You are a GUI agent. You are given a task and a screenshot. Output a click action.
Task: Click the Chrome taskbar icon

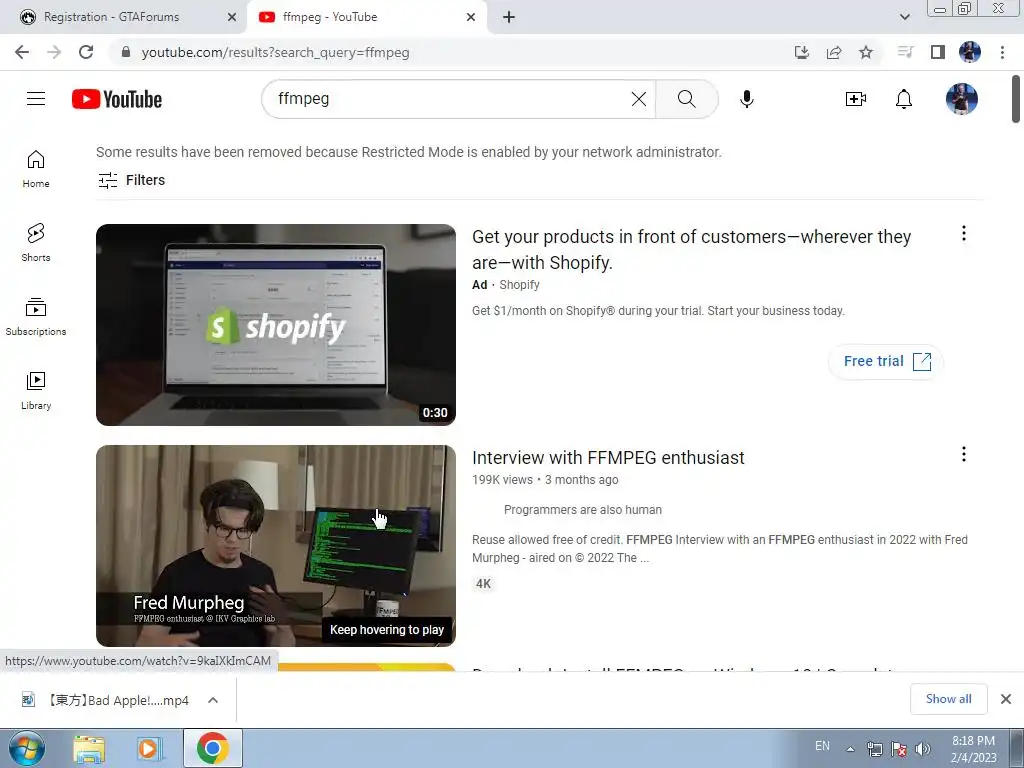[x=213, y=748]
